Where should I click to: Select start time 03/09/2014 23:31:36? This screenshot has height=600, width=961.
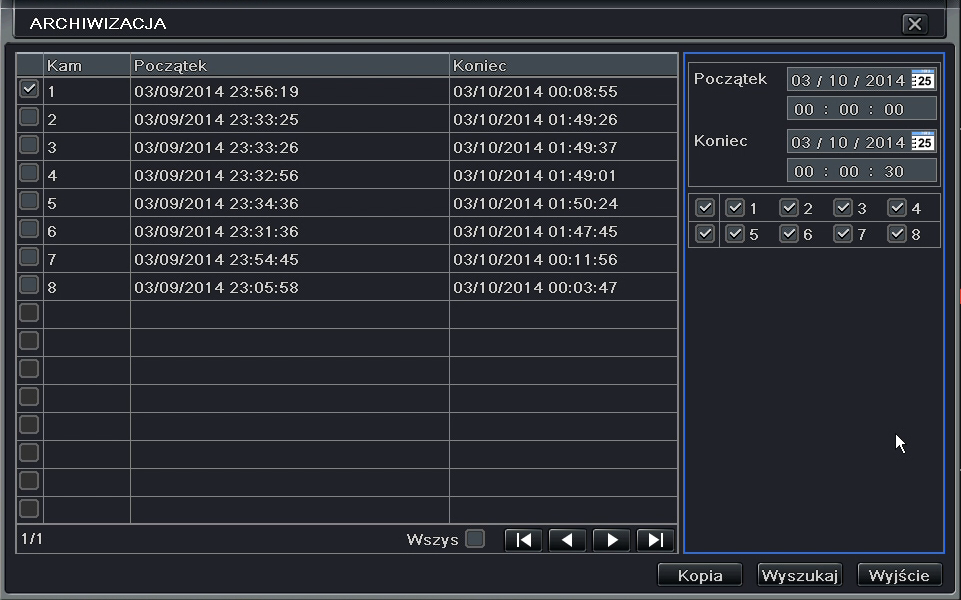click(216, 232)
